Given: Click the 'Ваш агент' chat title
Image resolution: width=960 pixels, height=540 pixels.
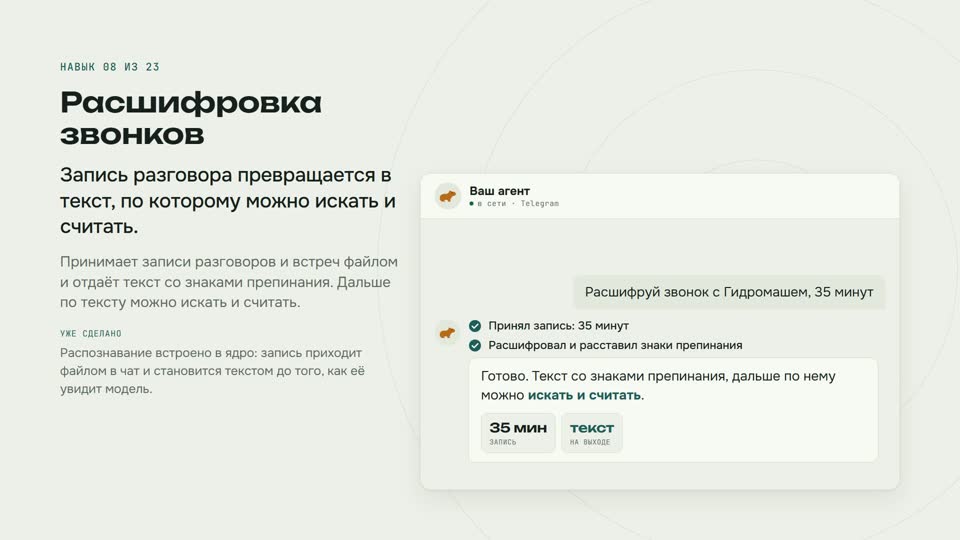Looking at the screenshot, I should (x=500, y=191).
